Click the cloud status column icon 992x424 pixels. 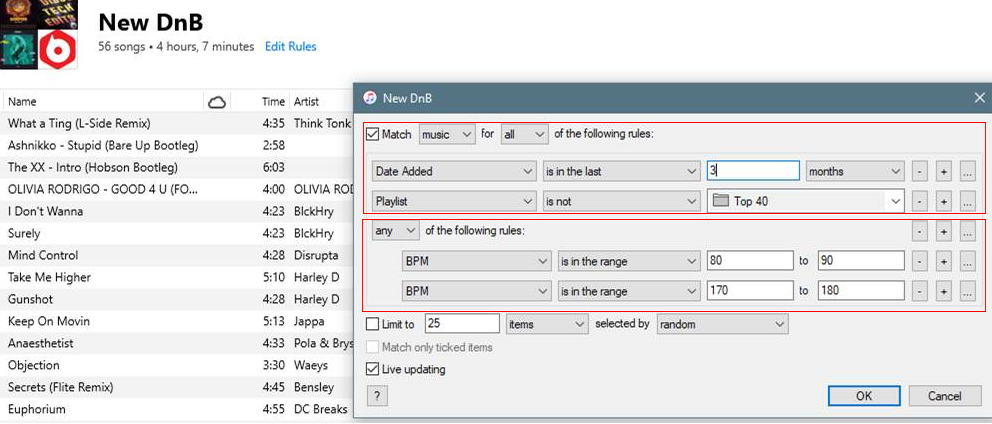(215, 101)
